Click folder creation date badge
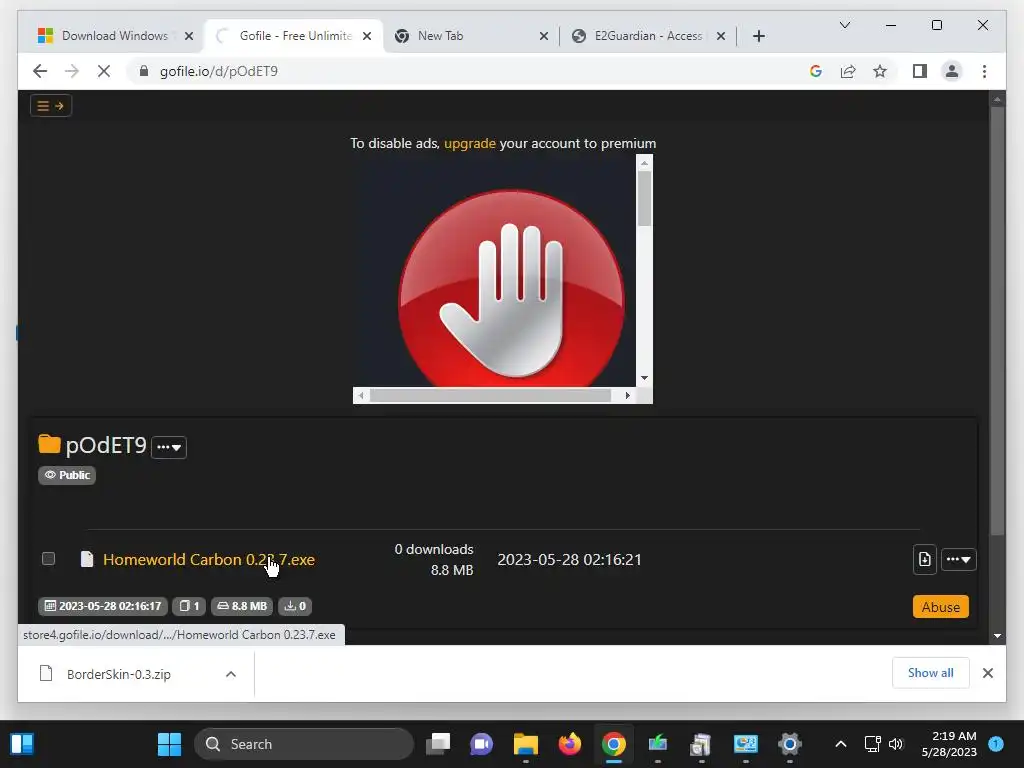The height and width of the screenshot is (768, 1024). click(x=103, y=606)
